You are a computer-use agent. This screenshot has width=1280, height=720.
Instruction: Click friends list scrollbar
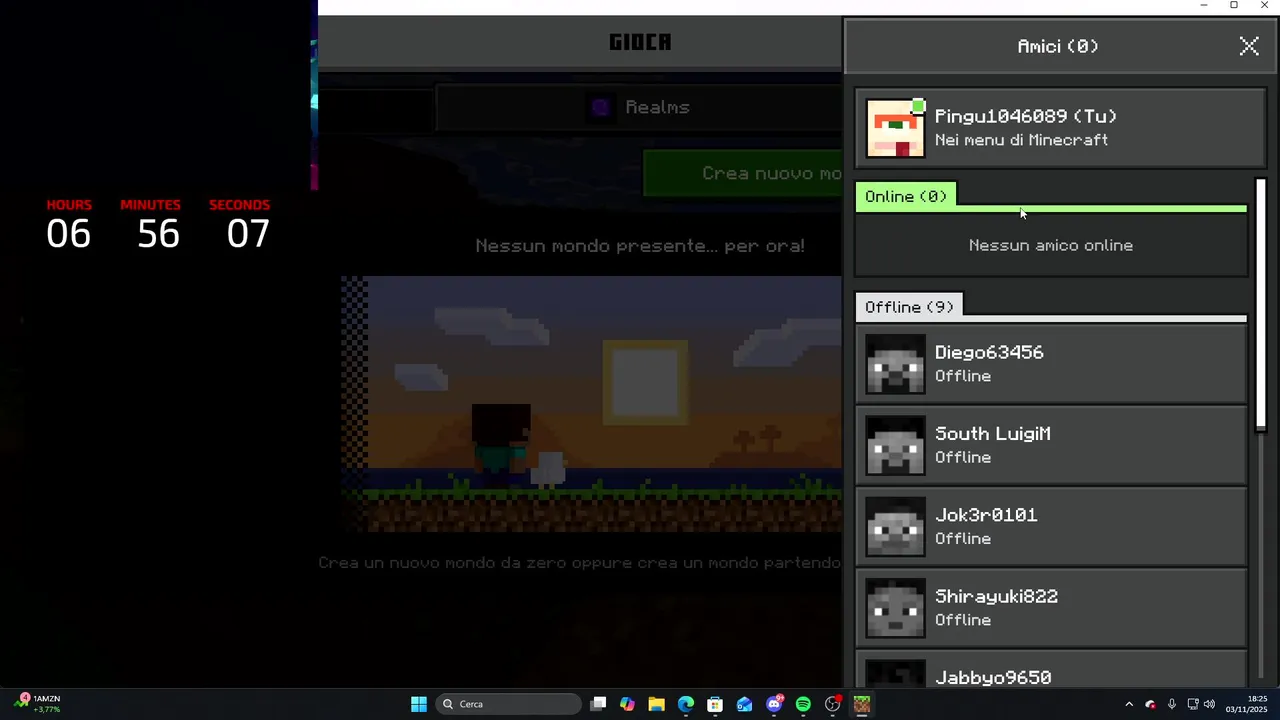1261,305
